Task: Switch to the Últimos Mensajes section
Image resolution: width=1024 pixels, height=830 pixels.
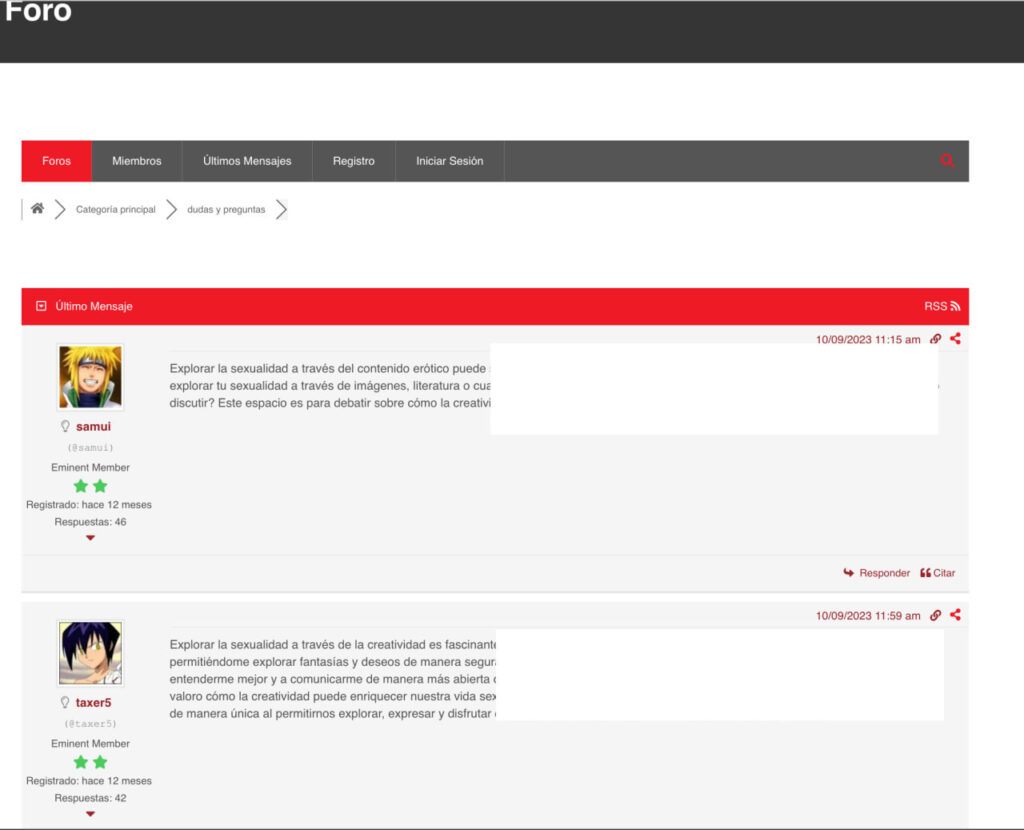Action: [x=246, y=160]
